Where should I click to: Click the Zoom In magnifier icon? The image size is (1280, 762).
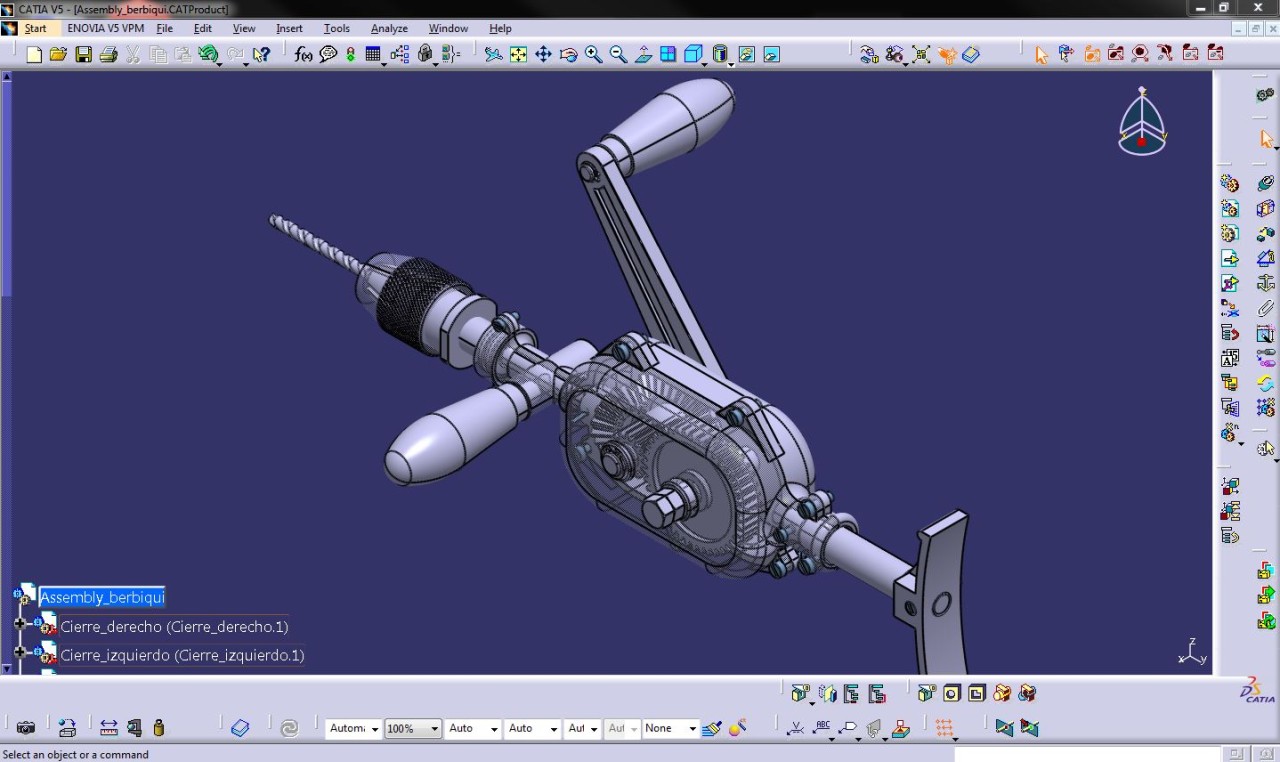594,54
